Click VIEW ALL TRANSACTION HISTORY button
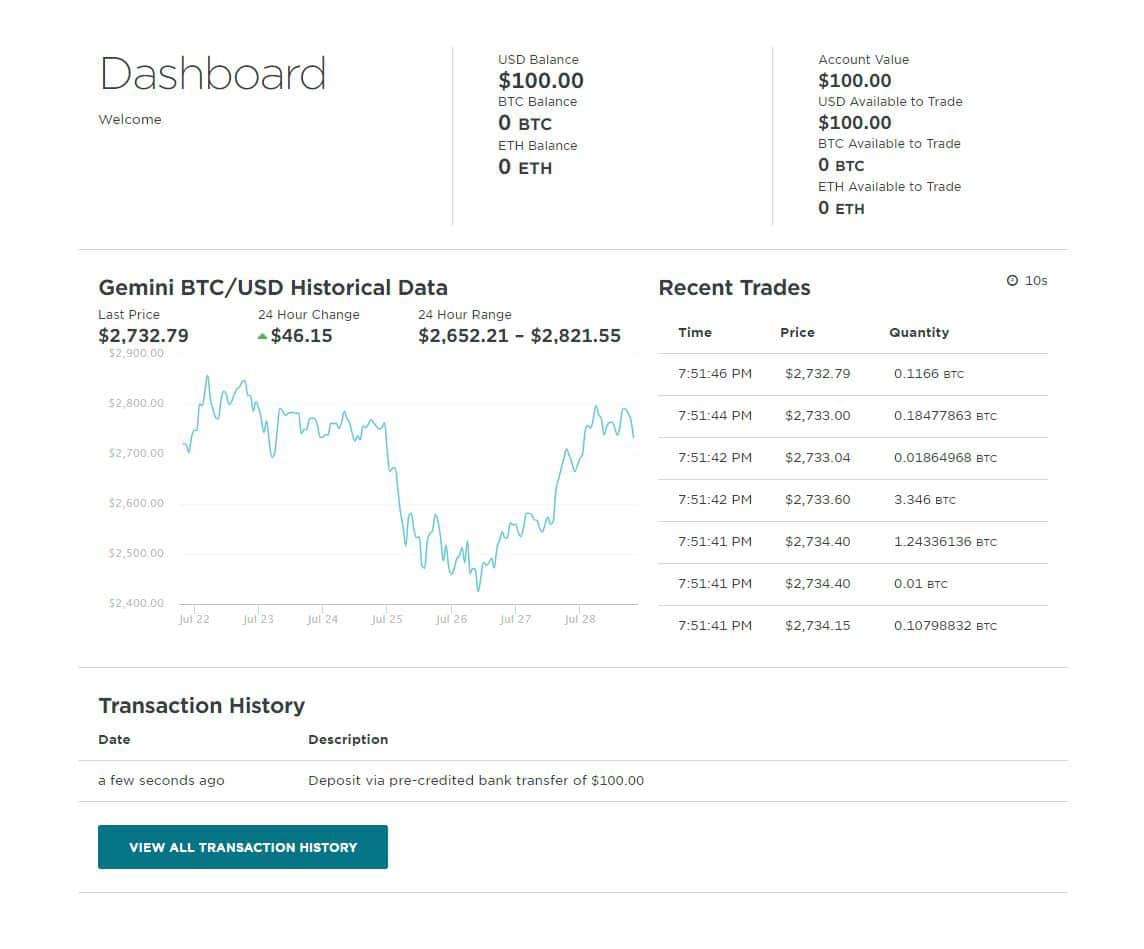 [x=242, y=846]
